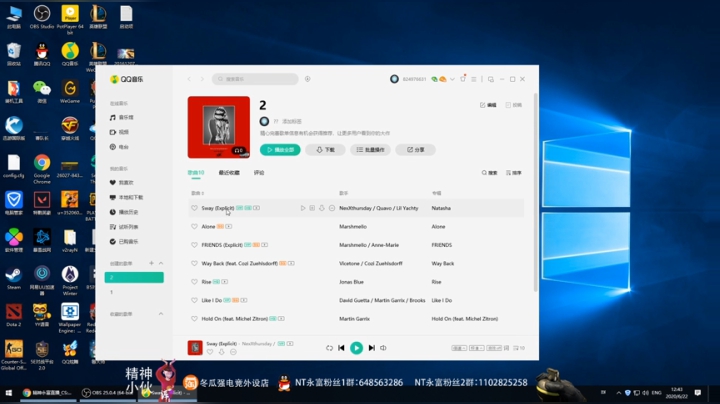This screenshot has width=720, height=404.
Task: Click the Share button
Action: point(416,150)
